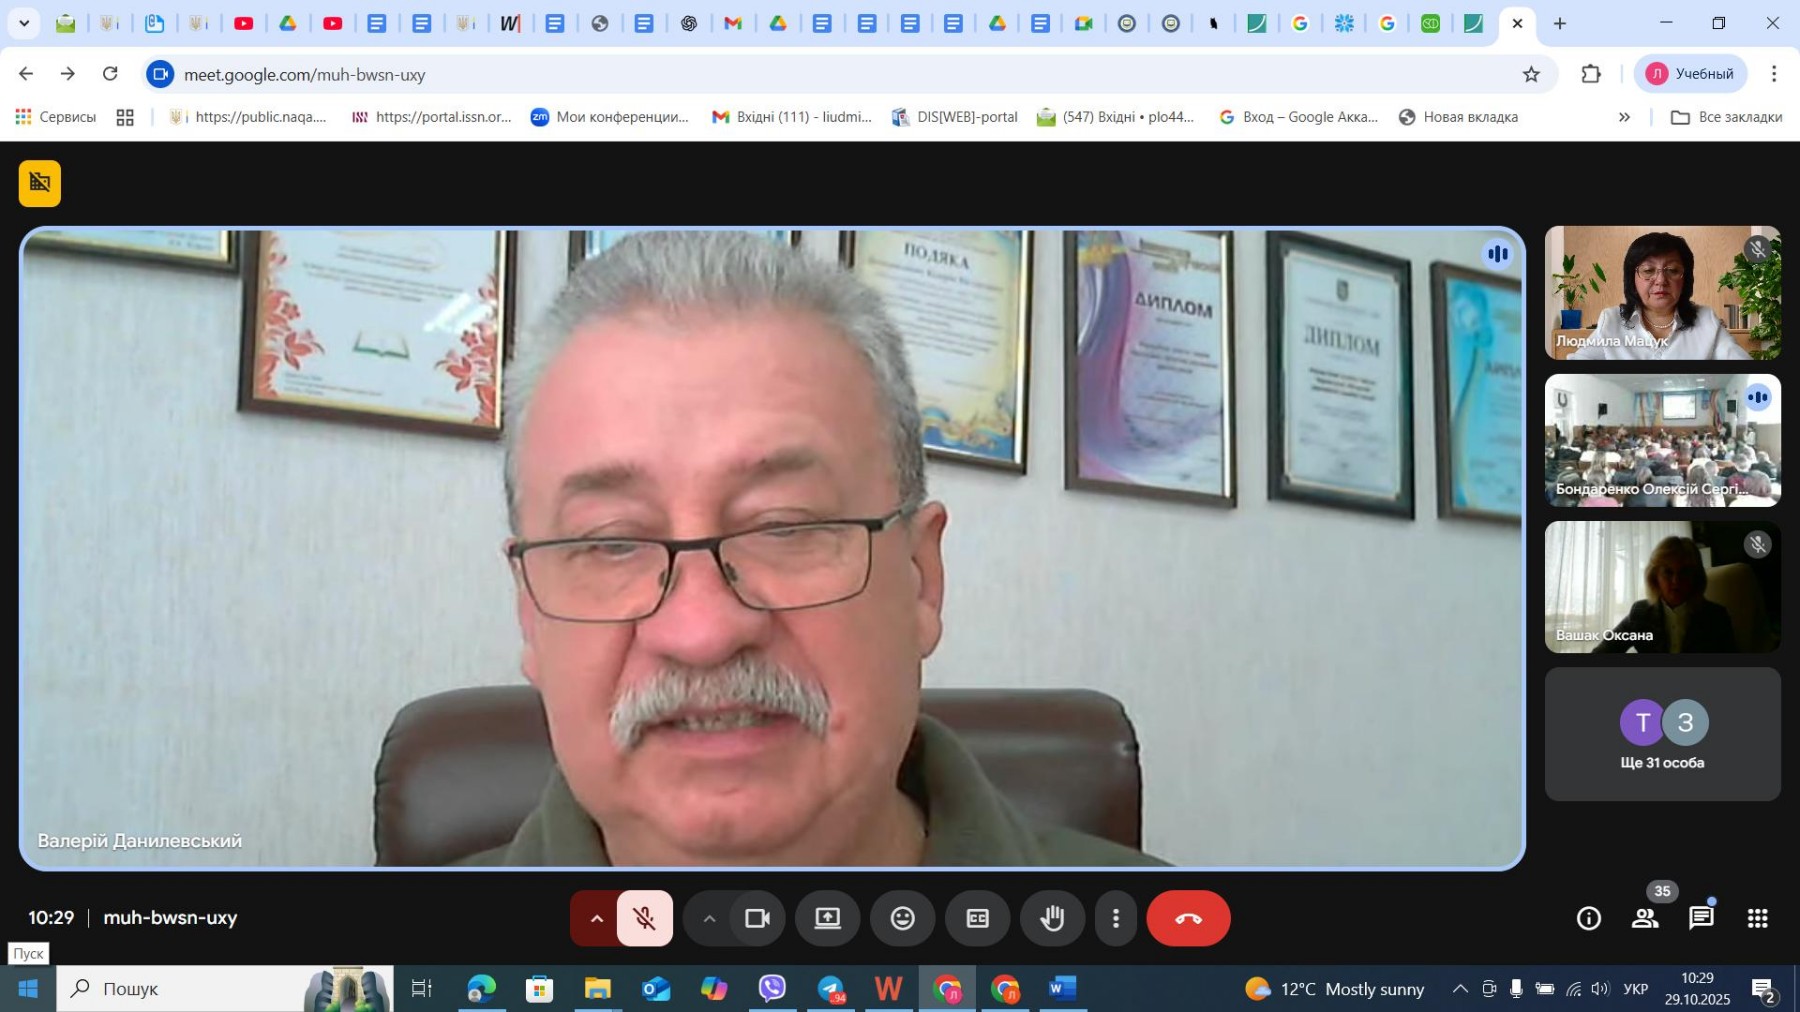The height and width of the screenshot is (1012, 1800).
Task: Open the meeting details info icon
Action: (x=1588, y=918)
